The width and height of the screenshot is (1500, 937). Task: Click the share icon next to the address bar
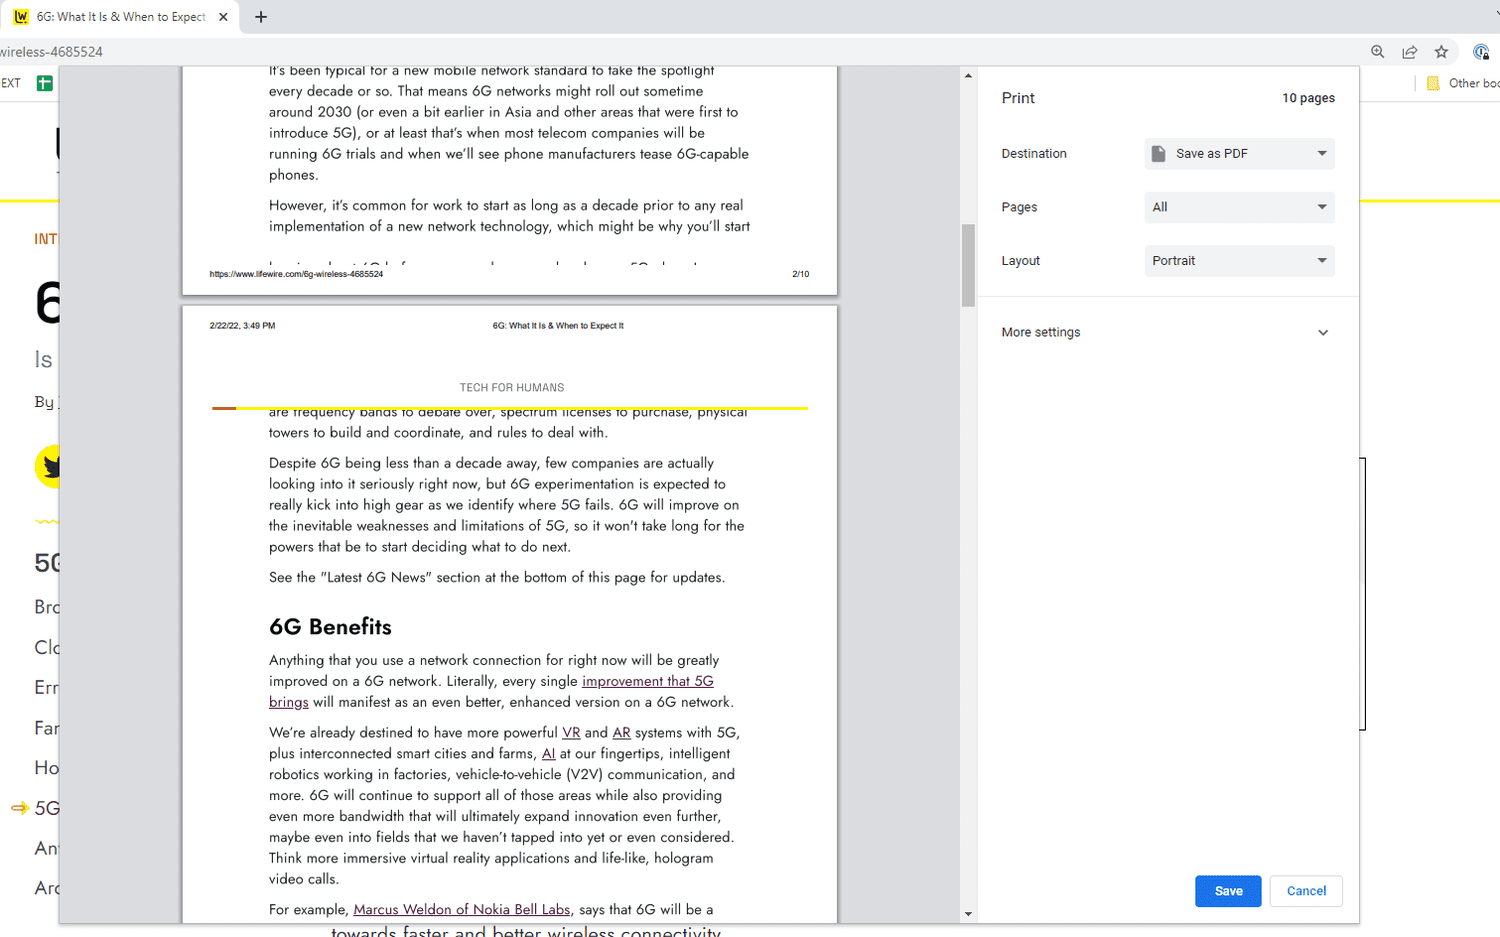1410,51
